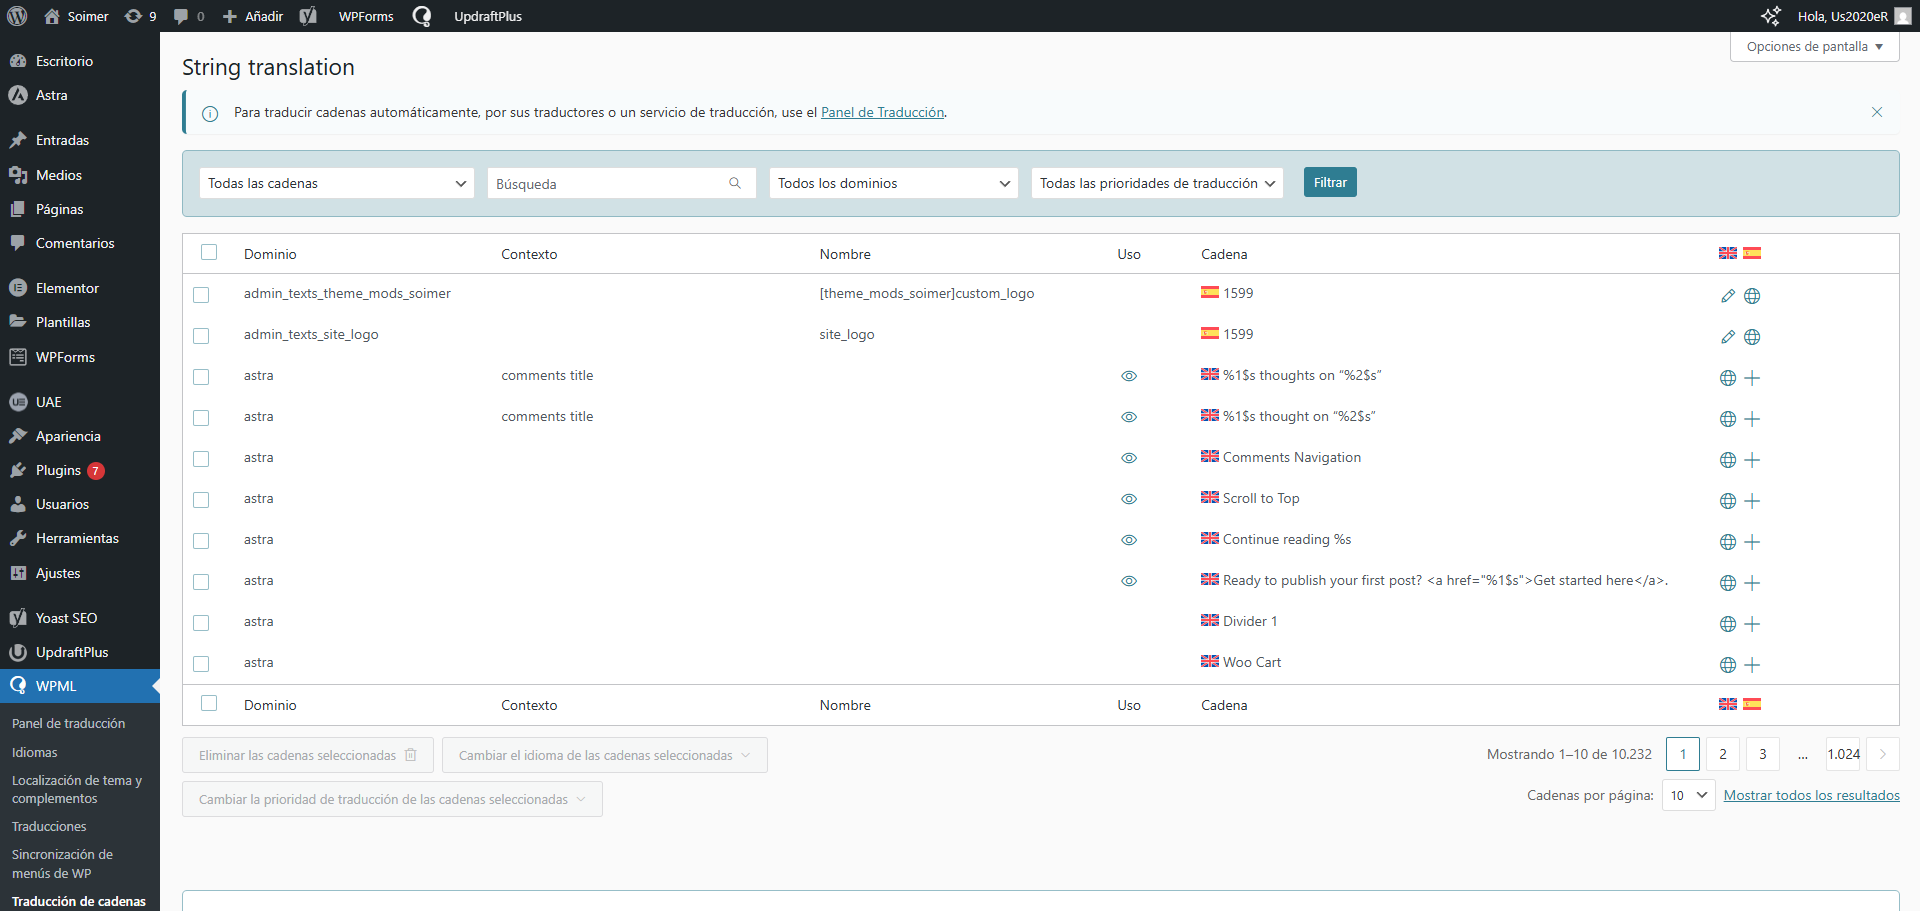The height and width of the screenshot is (911, 1920).
Task: Open Plugins in the sidebar menu
Action: 58,470
